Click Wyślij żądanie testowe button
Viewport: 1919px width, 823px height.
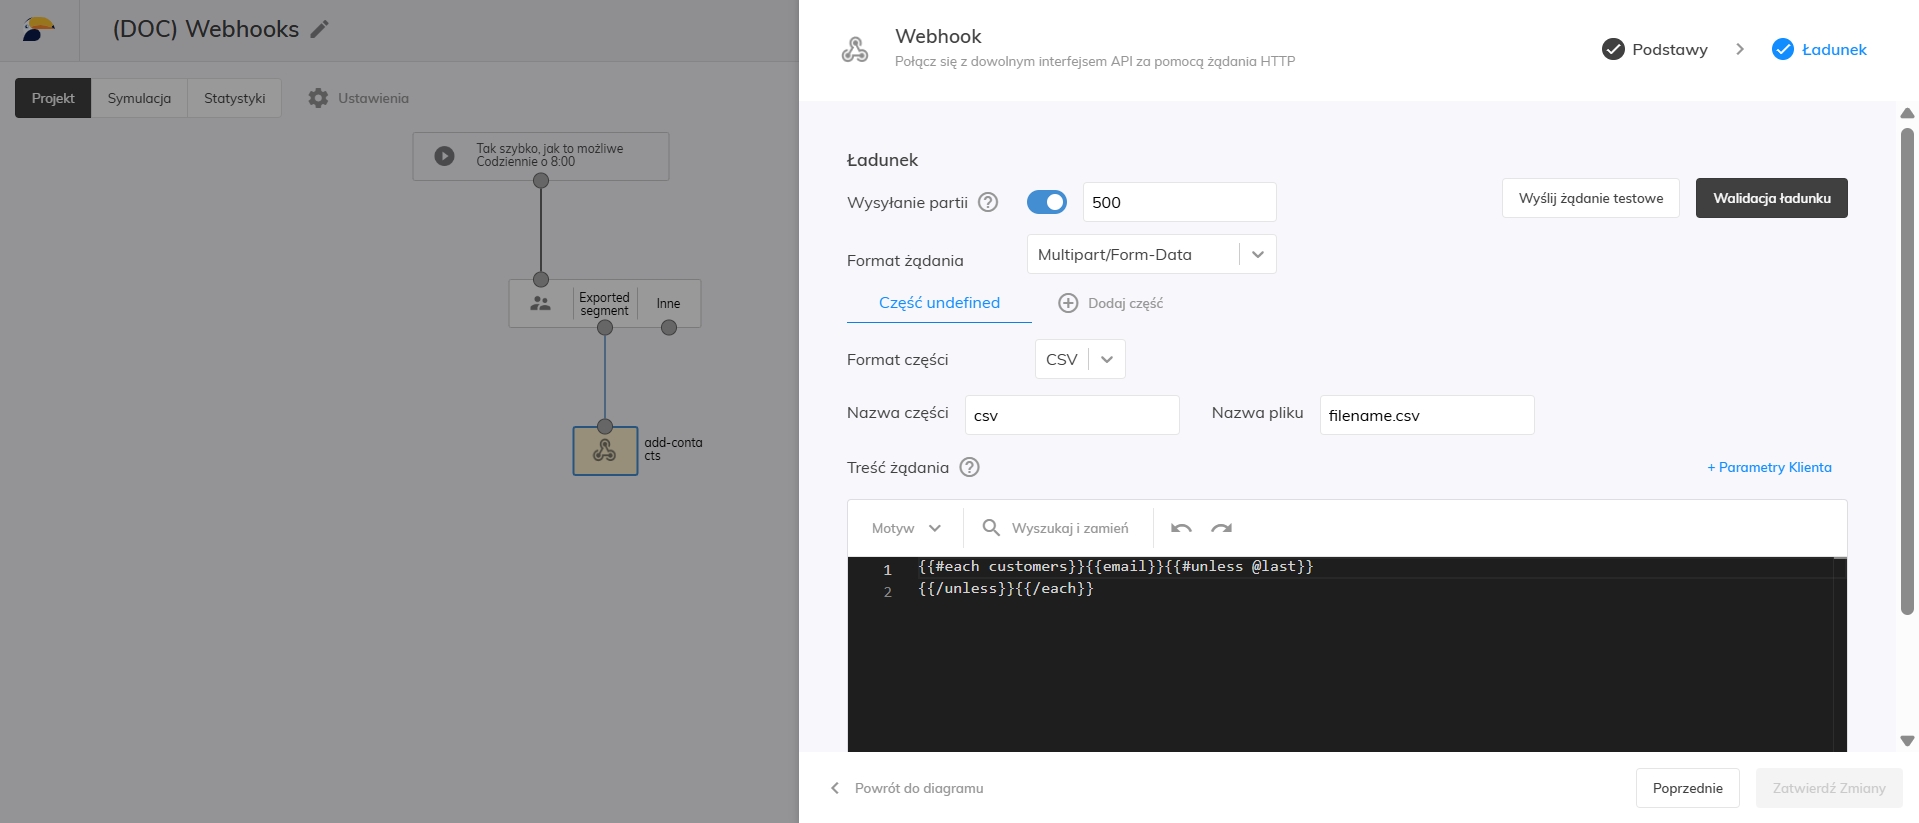coord(1590,198)
